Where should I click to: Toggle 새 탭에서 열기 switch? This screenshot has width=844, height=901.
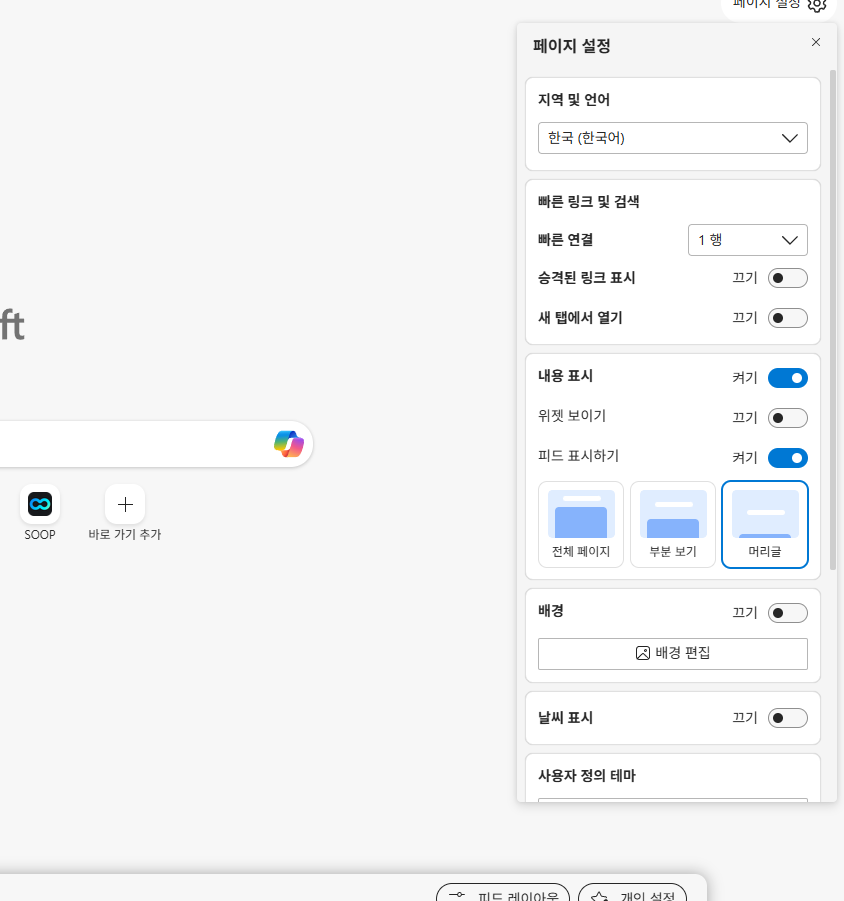[x=788, y=318]
